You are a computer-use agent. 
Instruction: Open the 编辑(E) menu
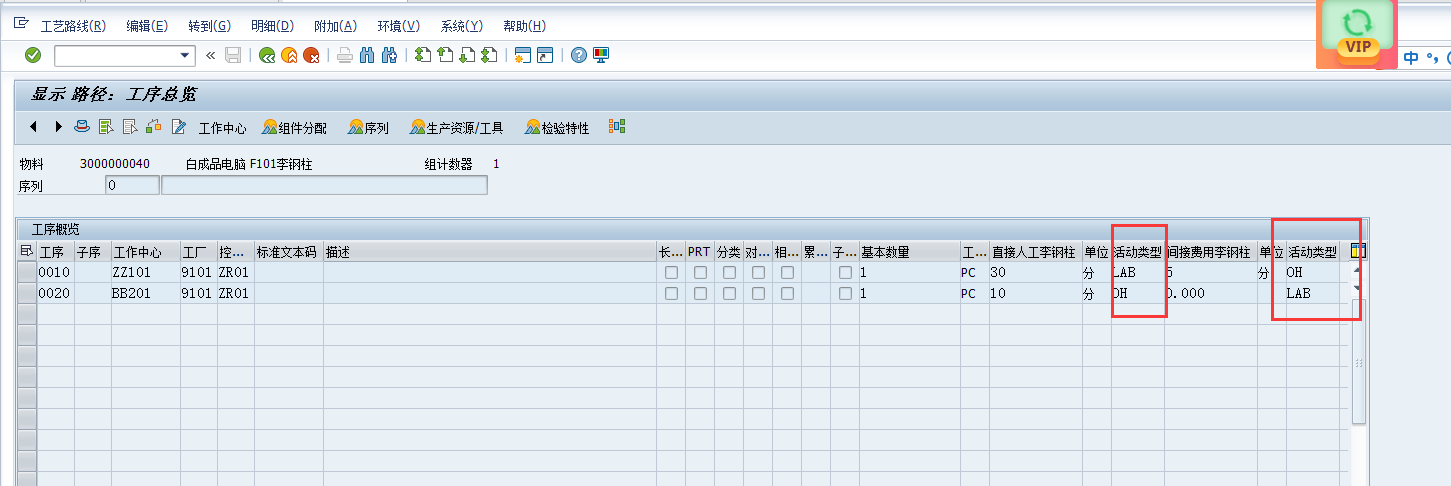click(147, 26)
